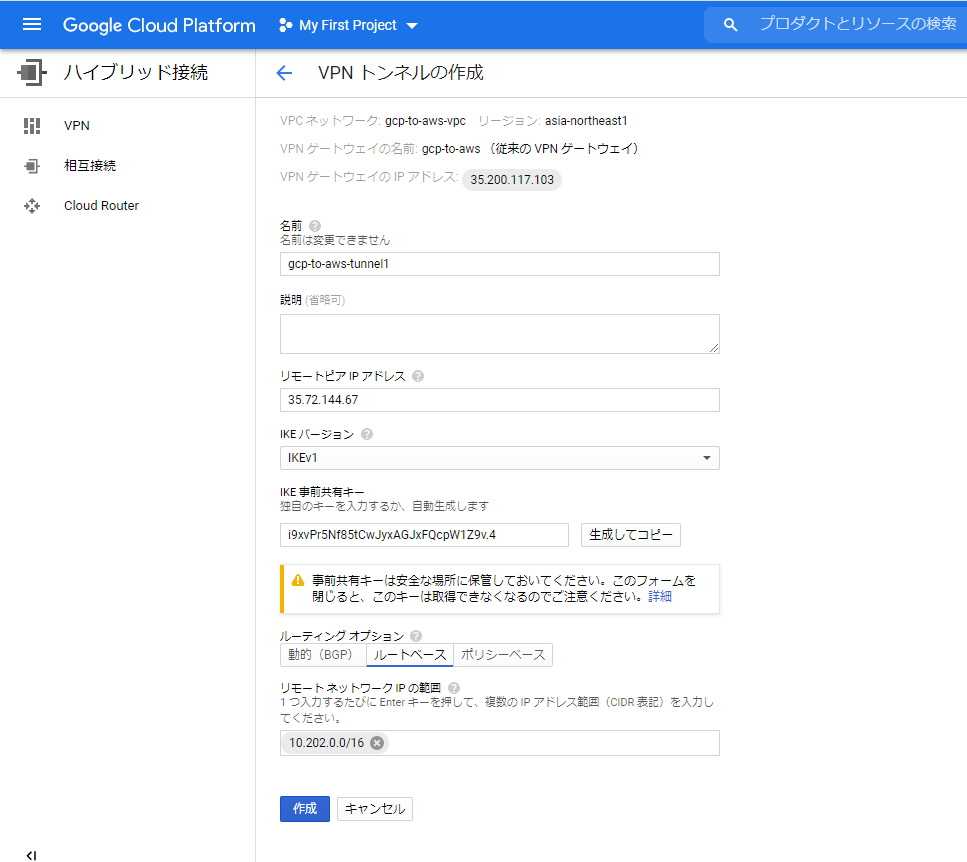Open VPN in the sidebar
The height and width of the screenshot is (862, 967).
[76, 126]
